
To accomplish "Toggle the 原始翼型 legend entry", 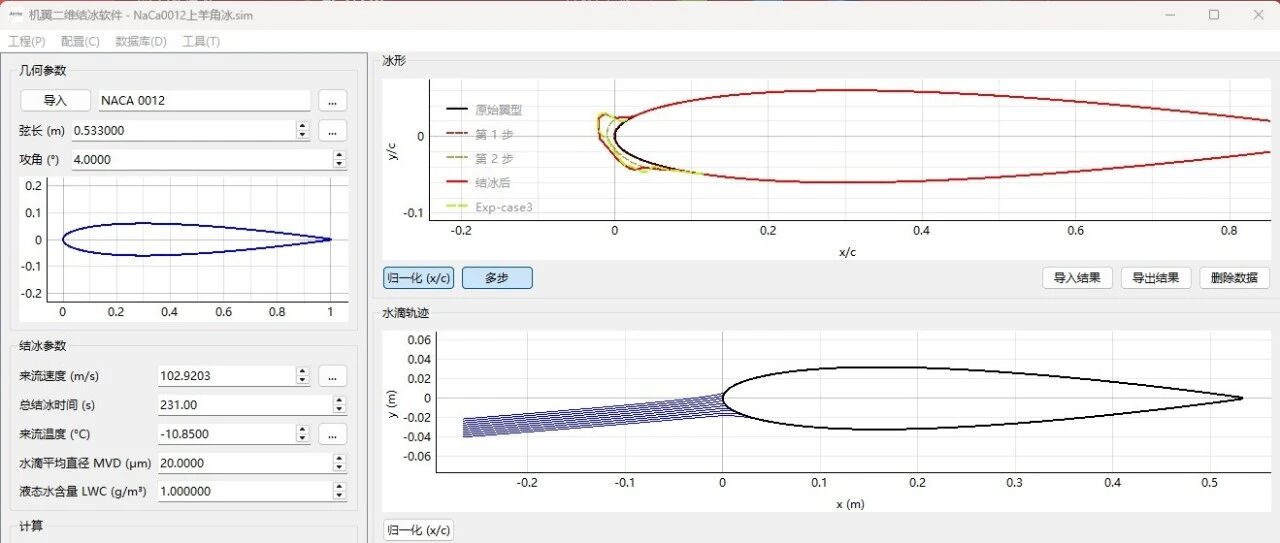I will (x=484, y=110).
